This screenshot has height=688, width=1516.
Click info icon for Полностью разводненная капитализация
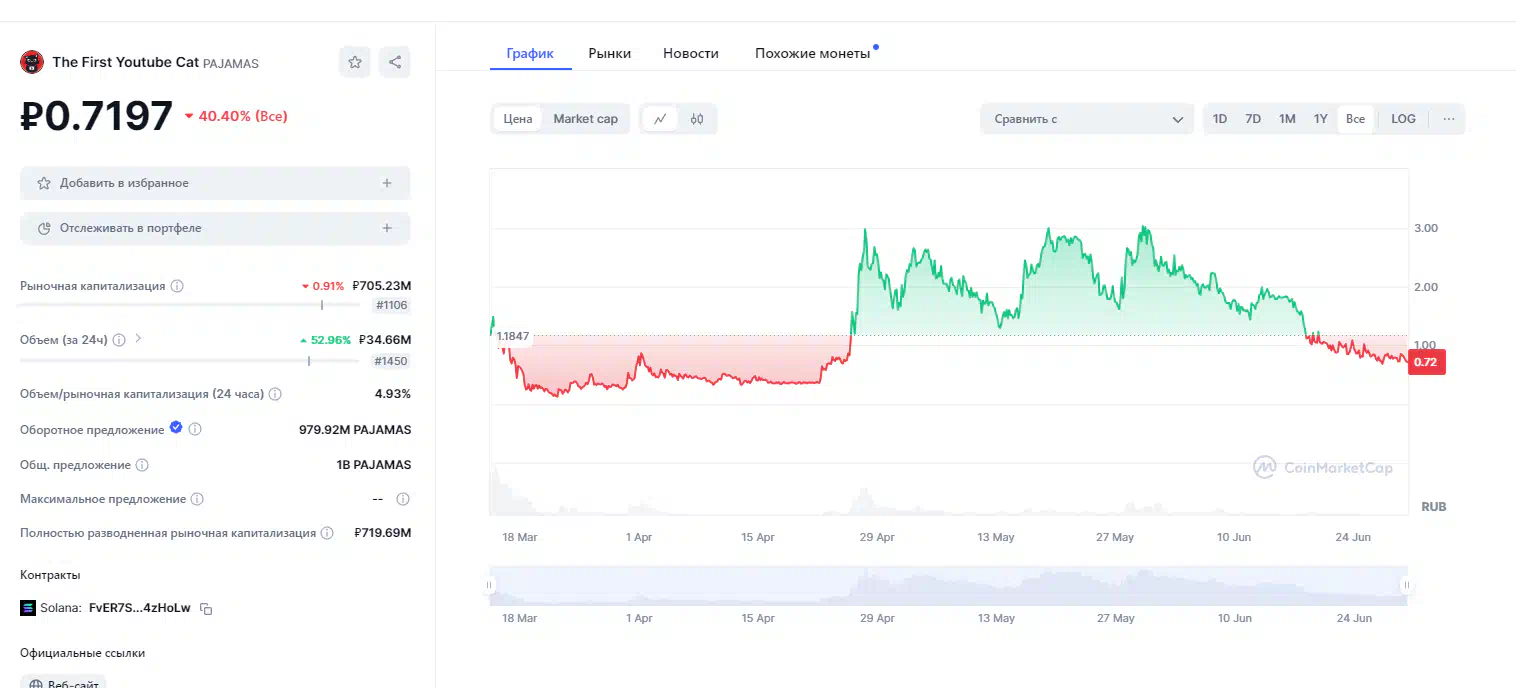point(326,533)
